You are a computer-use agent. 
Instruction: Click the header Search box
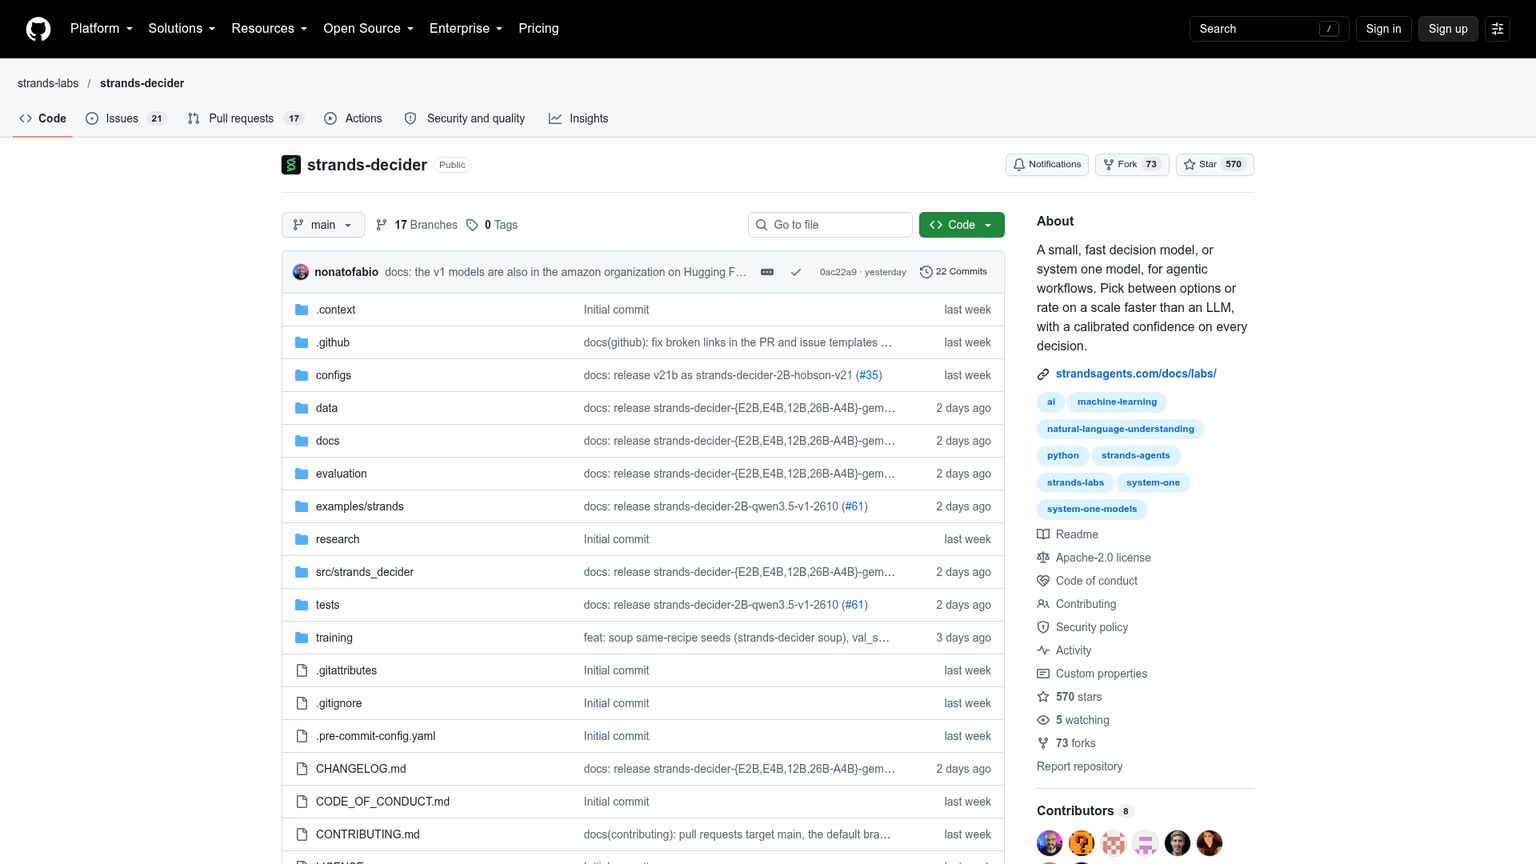coord(1269,29)
